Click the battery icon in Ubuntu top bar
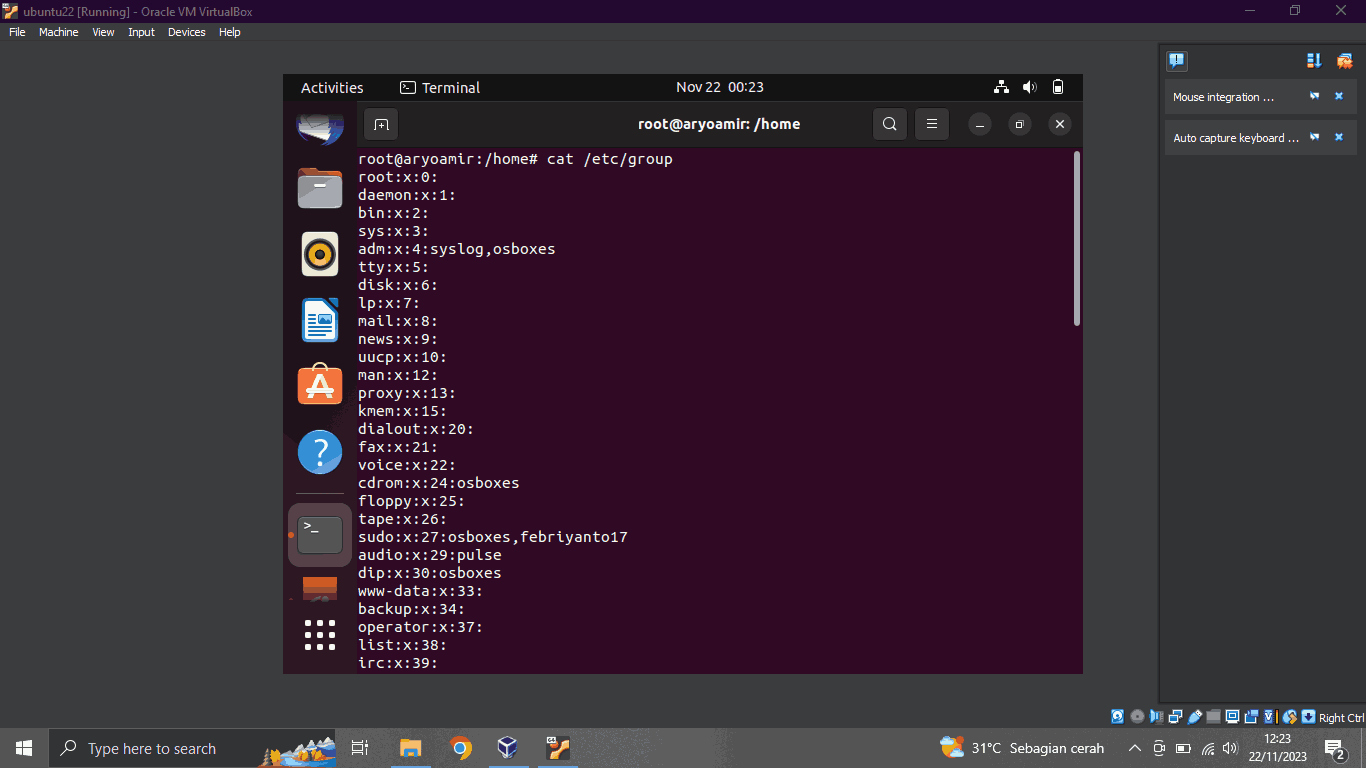 click(x=1058, y=87)
